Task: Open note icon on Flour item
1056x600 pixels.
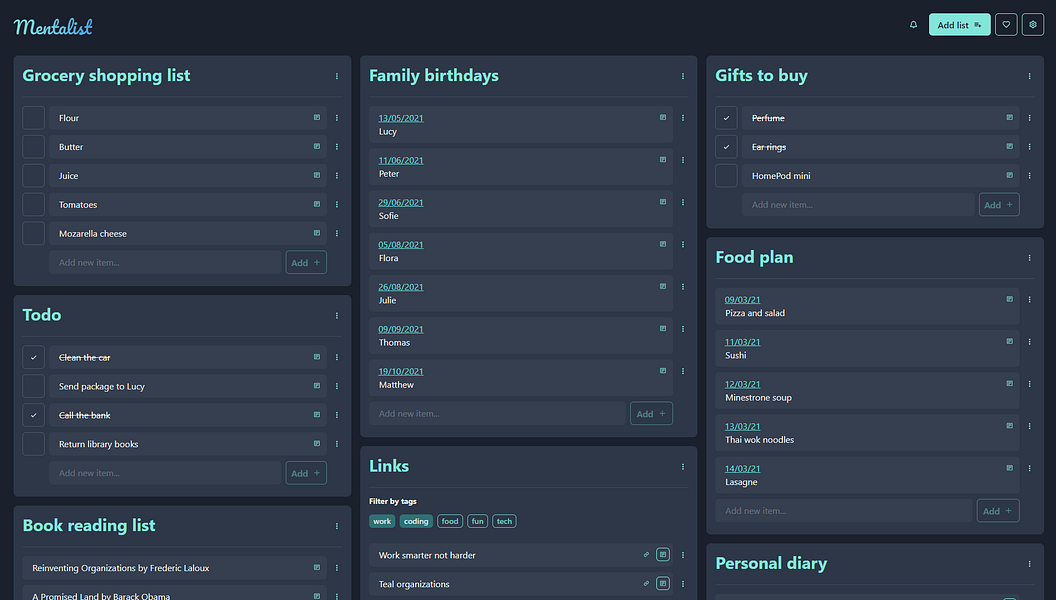Action: point(317,118)
